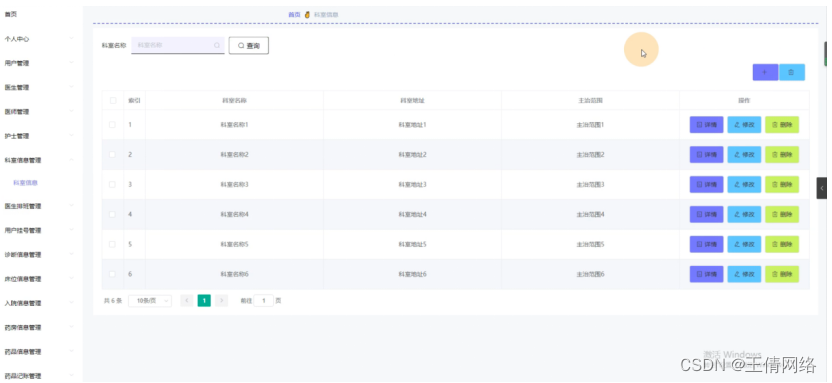Image resolution: width=832 pixels, height=383 pixels.
Task: Click 科室地址 column header
Action: (412, 100)
